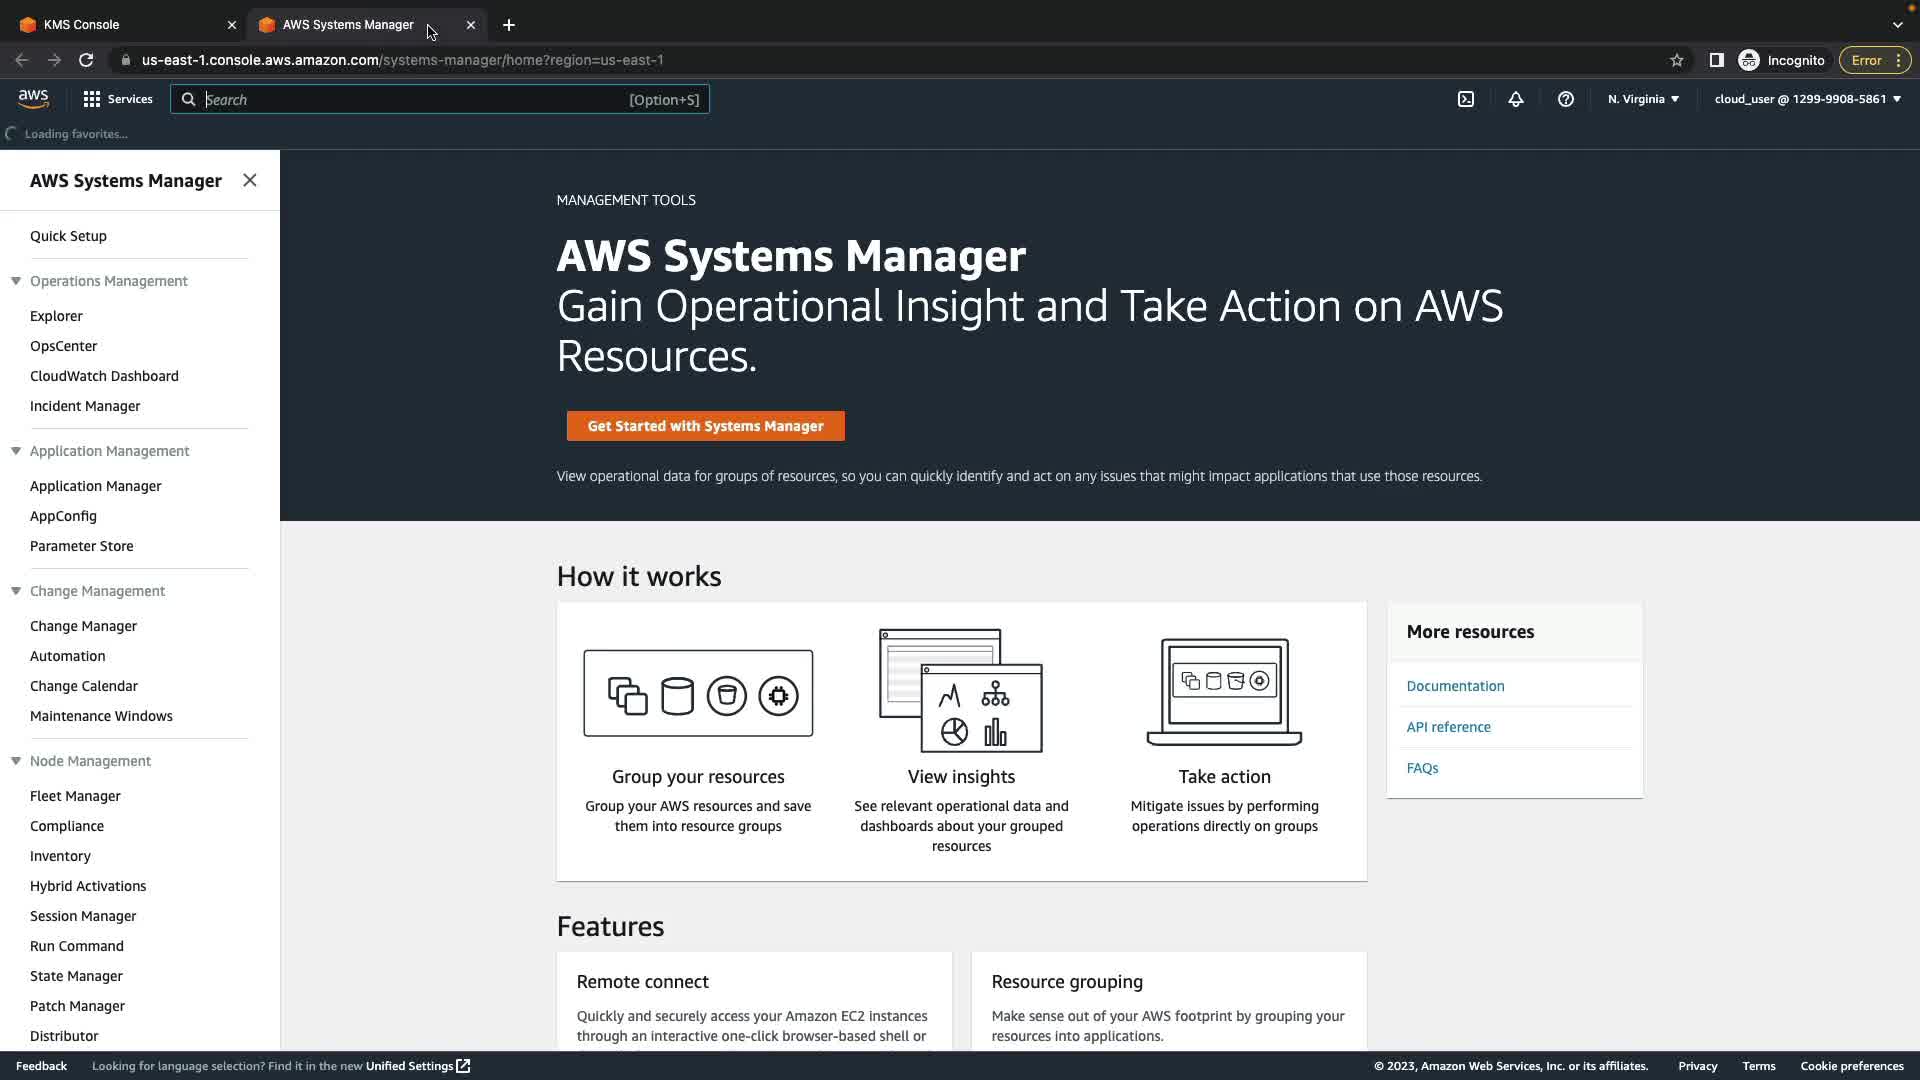
Task: Collapse the Operations Management section
Action: [16, 281]
